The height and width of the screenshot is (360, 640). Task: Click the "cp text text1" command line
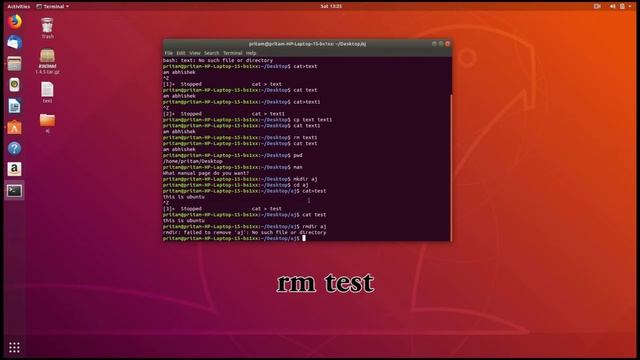point(247,120)
